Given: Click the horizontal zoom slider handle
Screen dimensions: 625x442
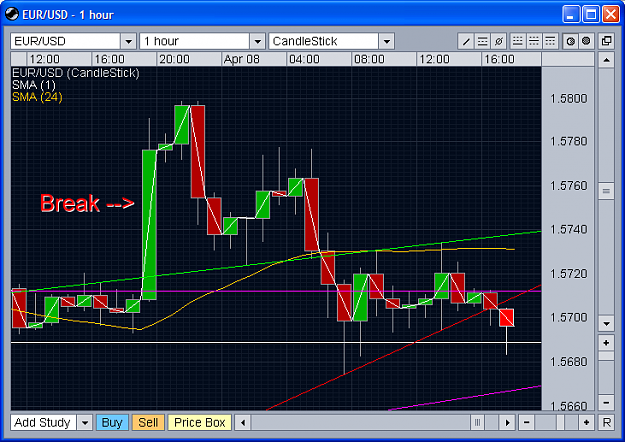Looking at the screenshot, I should (x=560, y=422).
